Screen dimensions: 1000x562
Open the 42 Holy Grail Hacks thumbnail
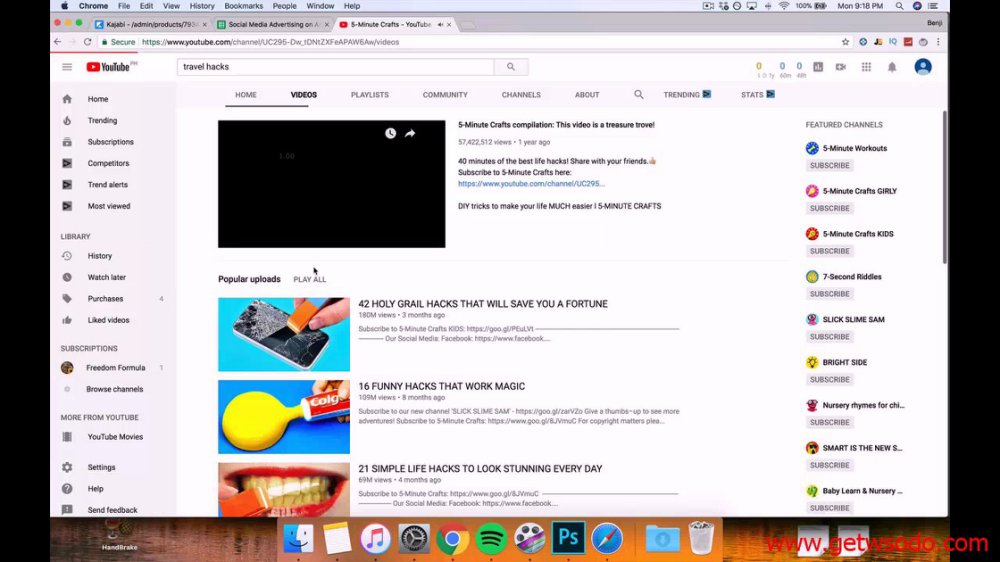[284, 334]
